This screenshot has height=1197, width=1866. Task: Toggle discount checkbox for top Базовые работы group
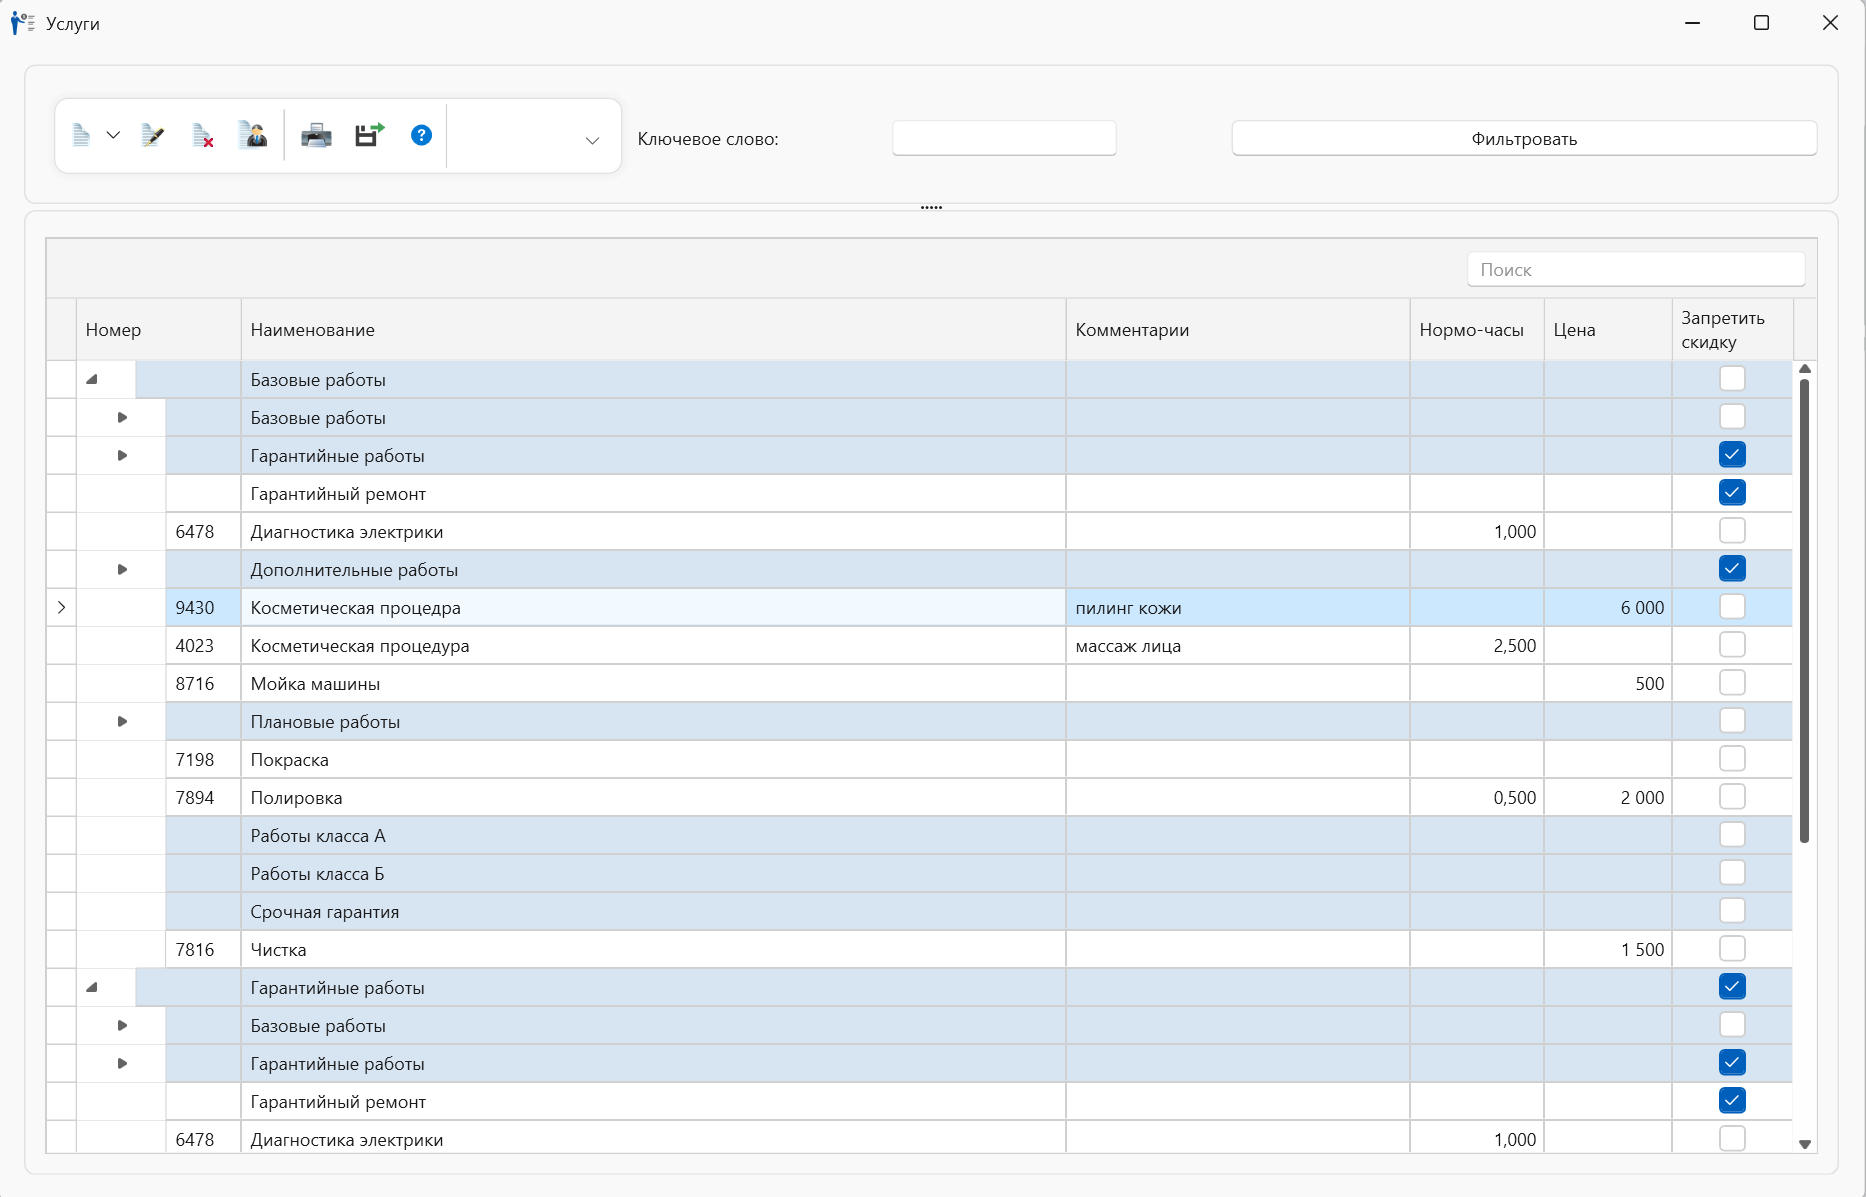click(x=1732, y=378)
